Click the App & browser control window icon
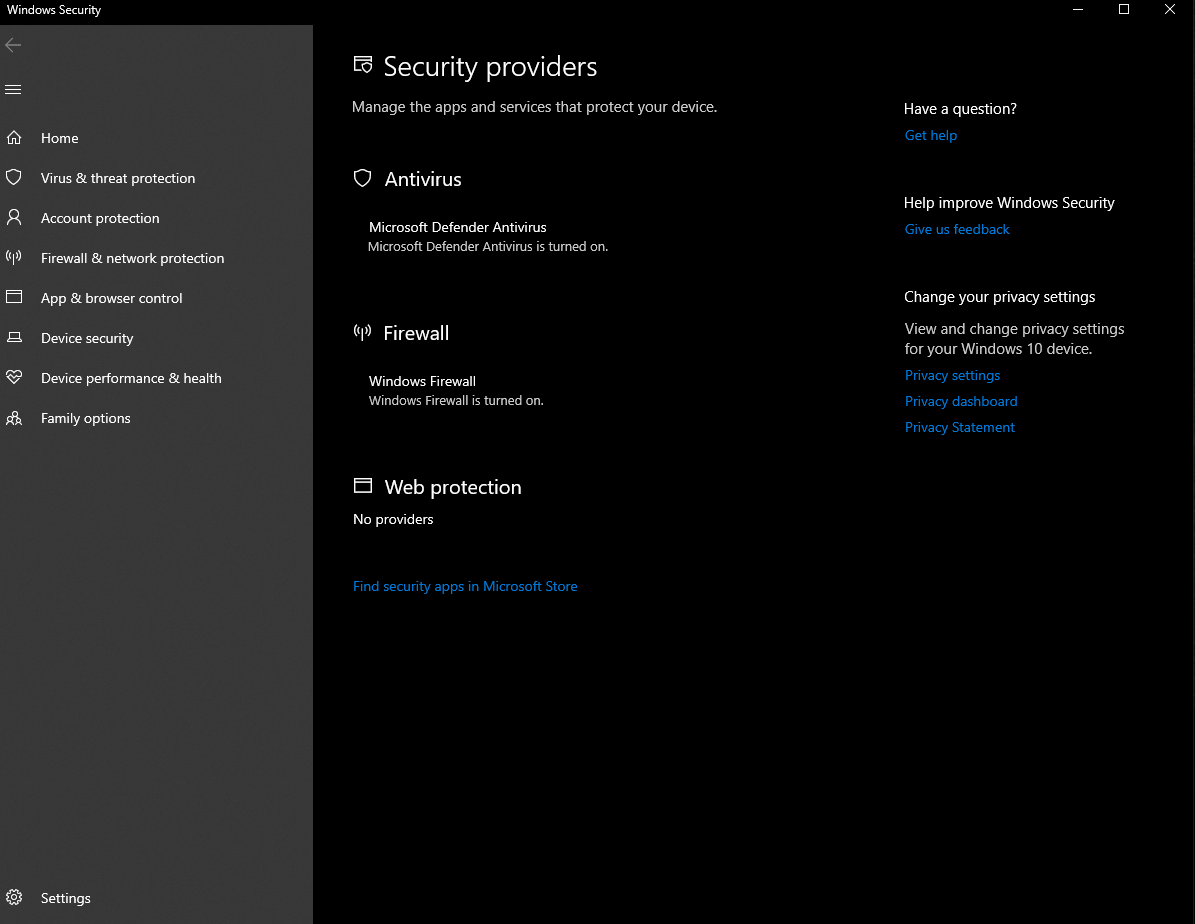 [14, 297]
